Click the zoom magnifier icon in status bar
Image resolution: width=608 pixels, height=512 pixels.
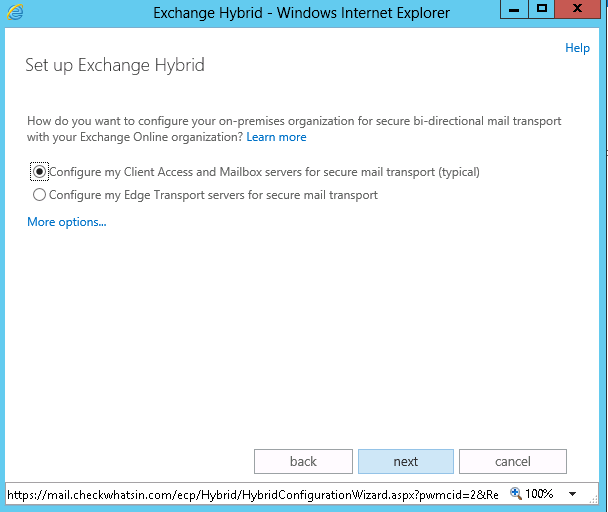[516, 493]
